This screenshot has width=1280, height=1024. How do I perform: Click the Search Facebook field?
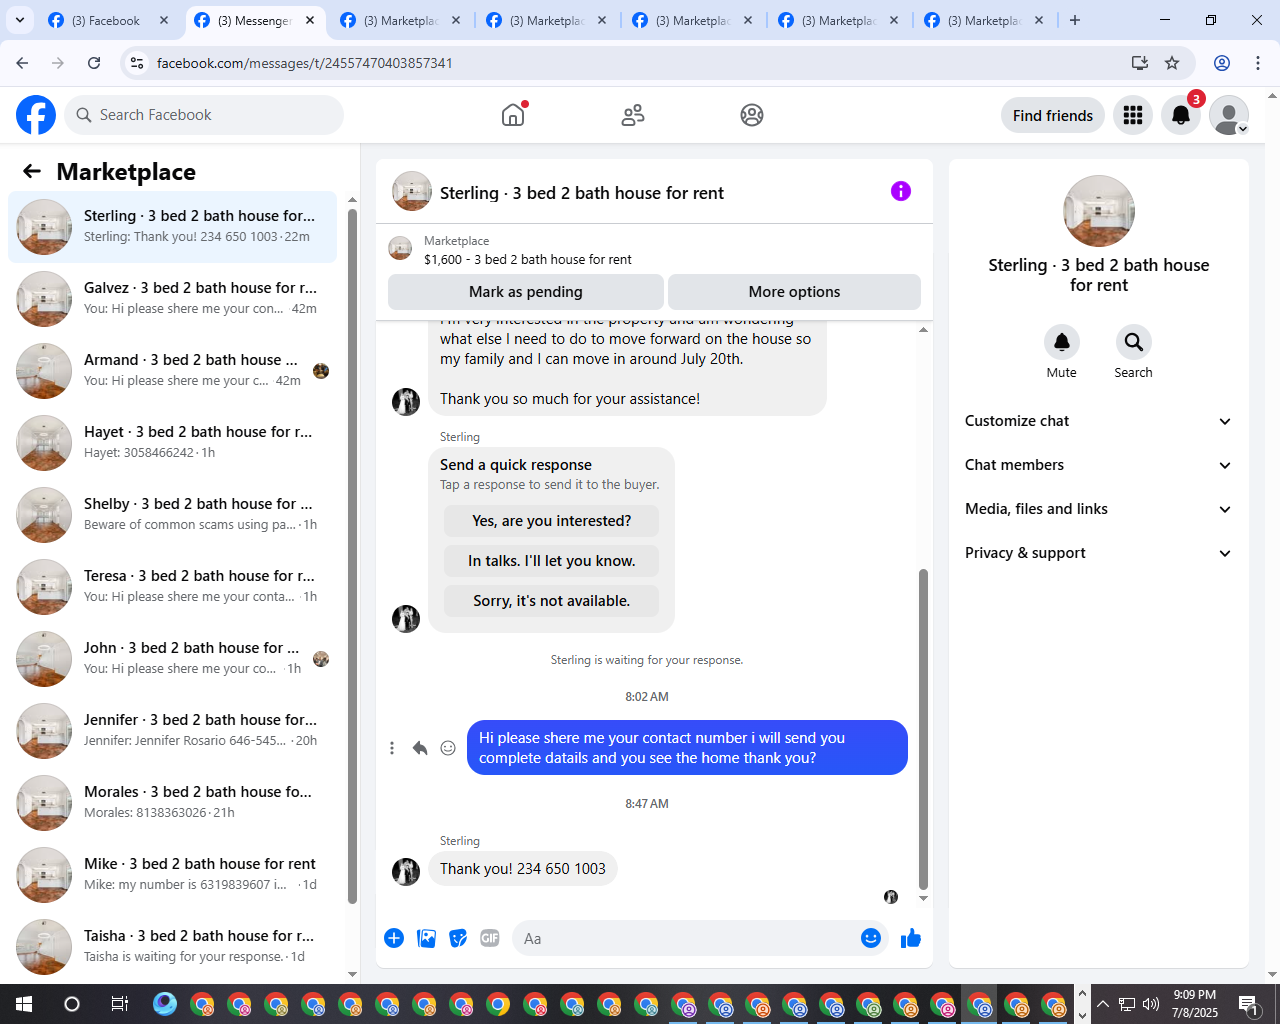(x=204, y=115)
